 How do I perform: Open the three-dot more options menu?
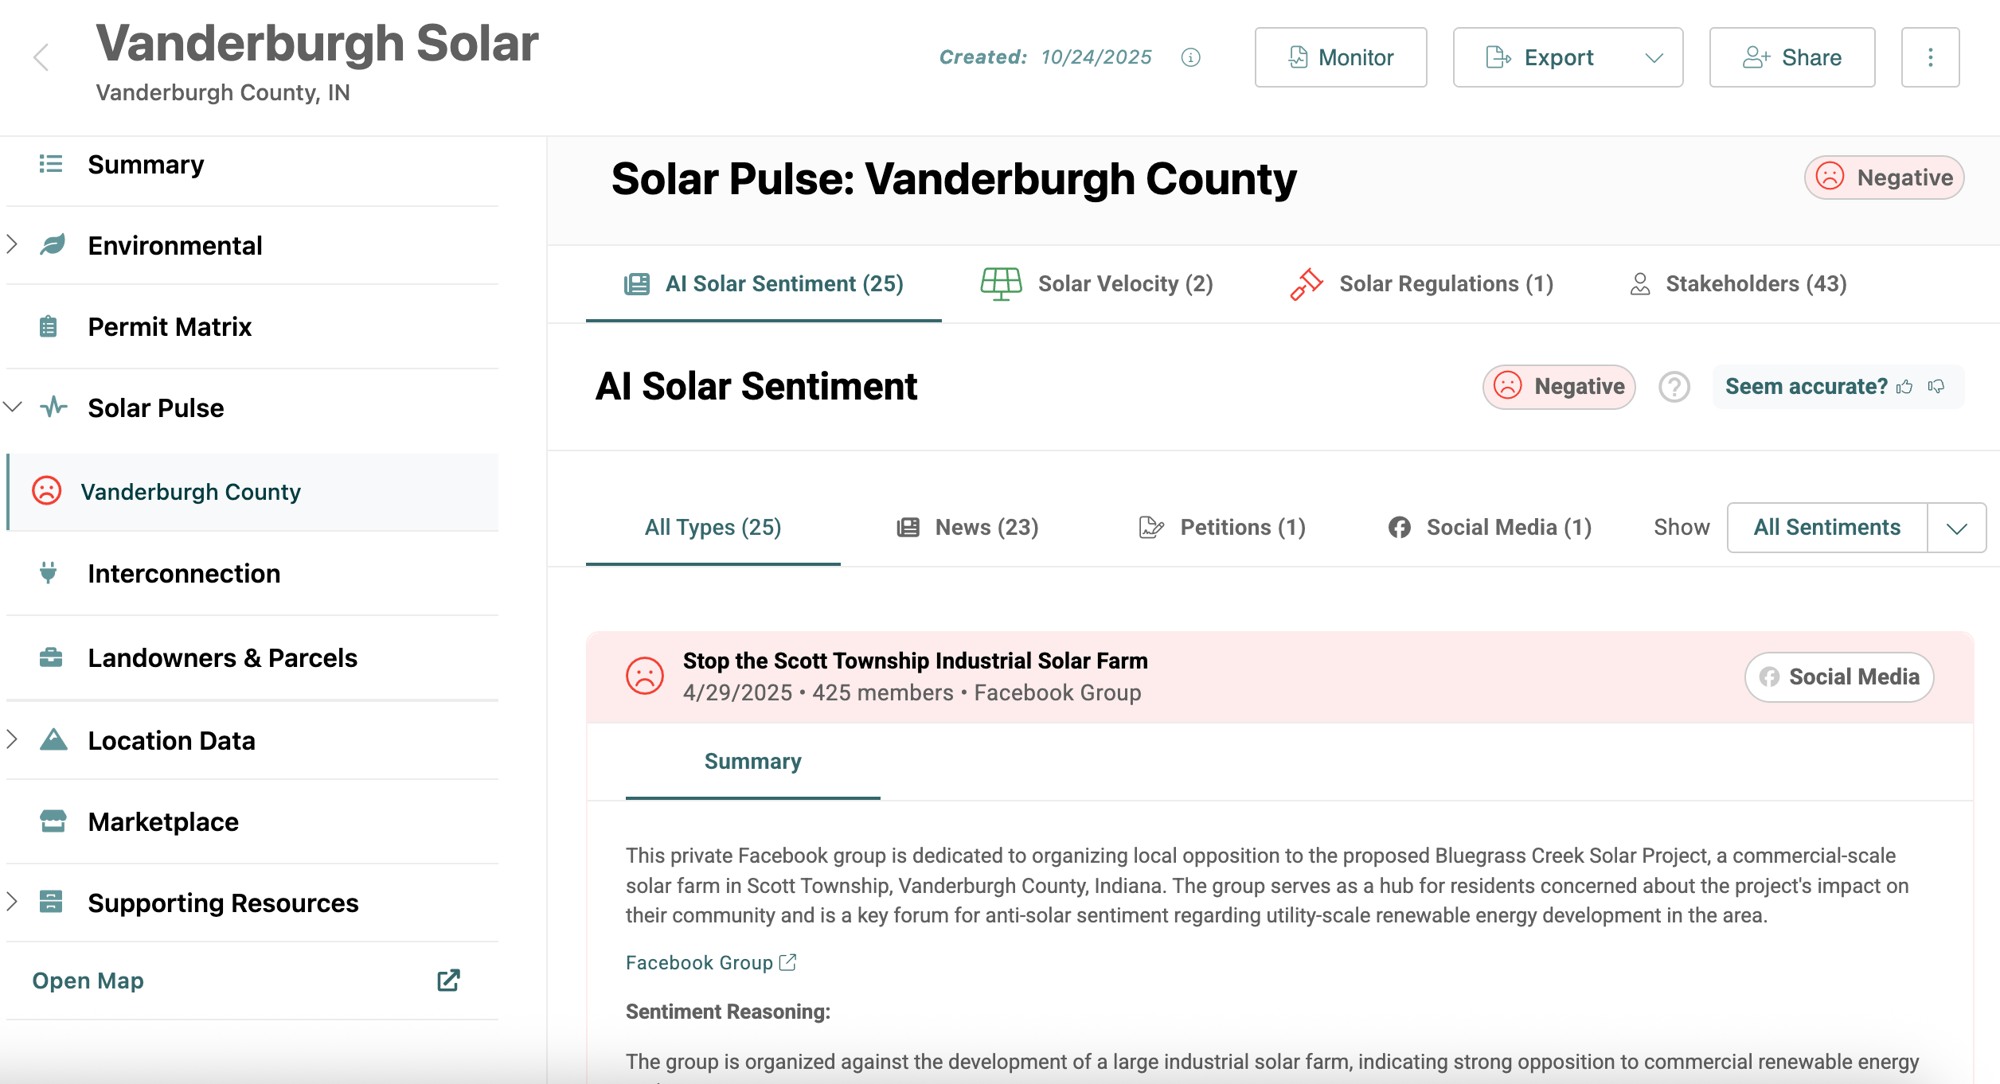coord(1930,57)
